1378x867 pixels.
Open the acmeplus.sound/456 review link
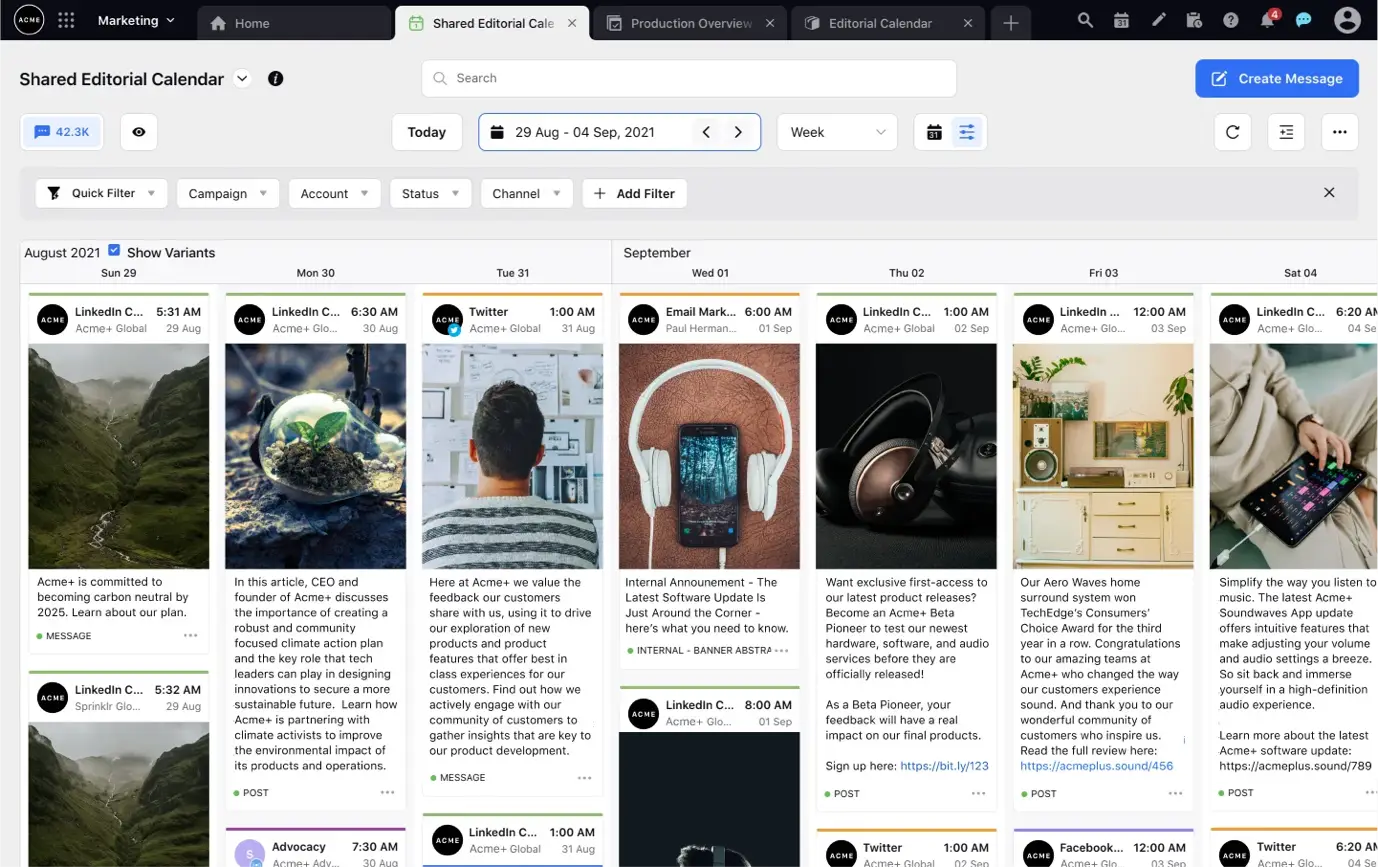[x=1097, y=766]
